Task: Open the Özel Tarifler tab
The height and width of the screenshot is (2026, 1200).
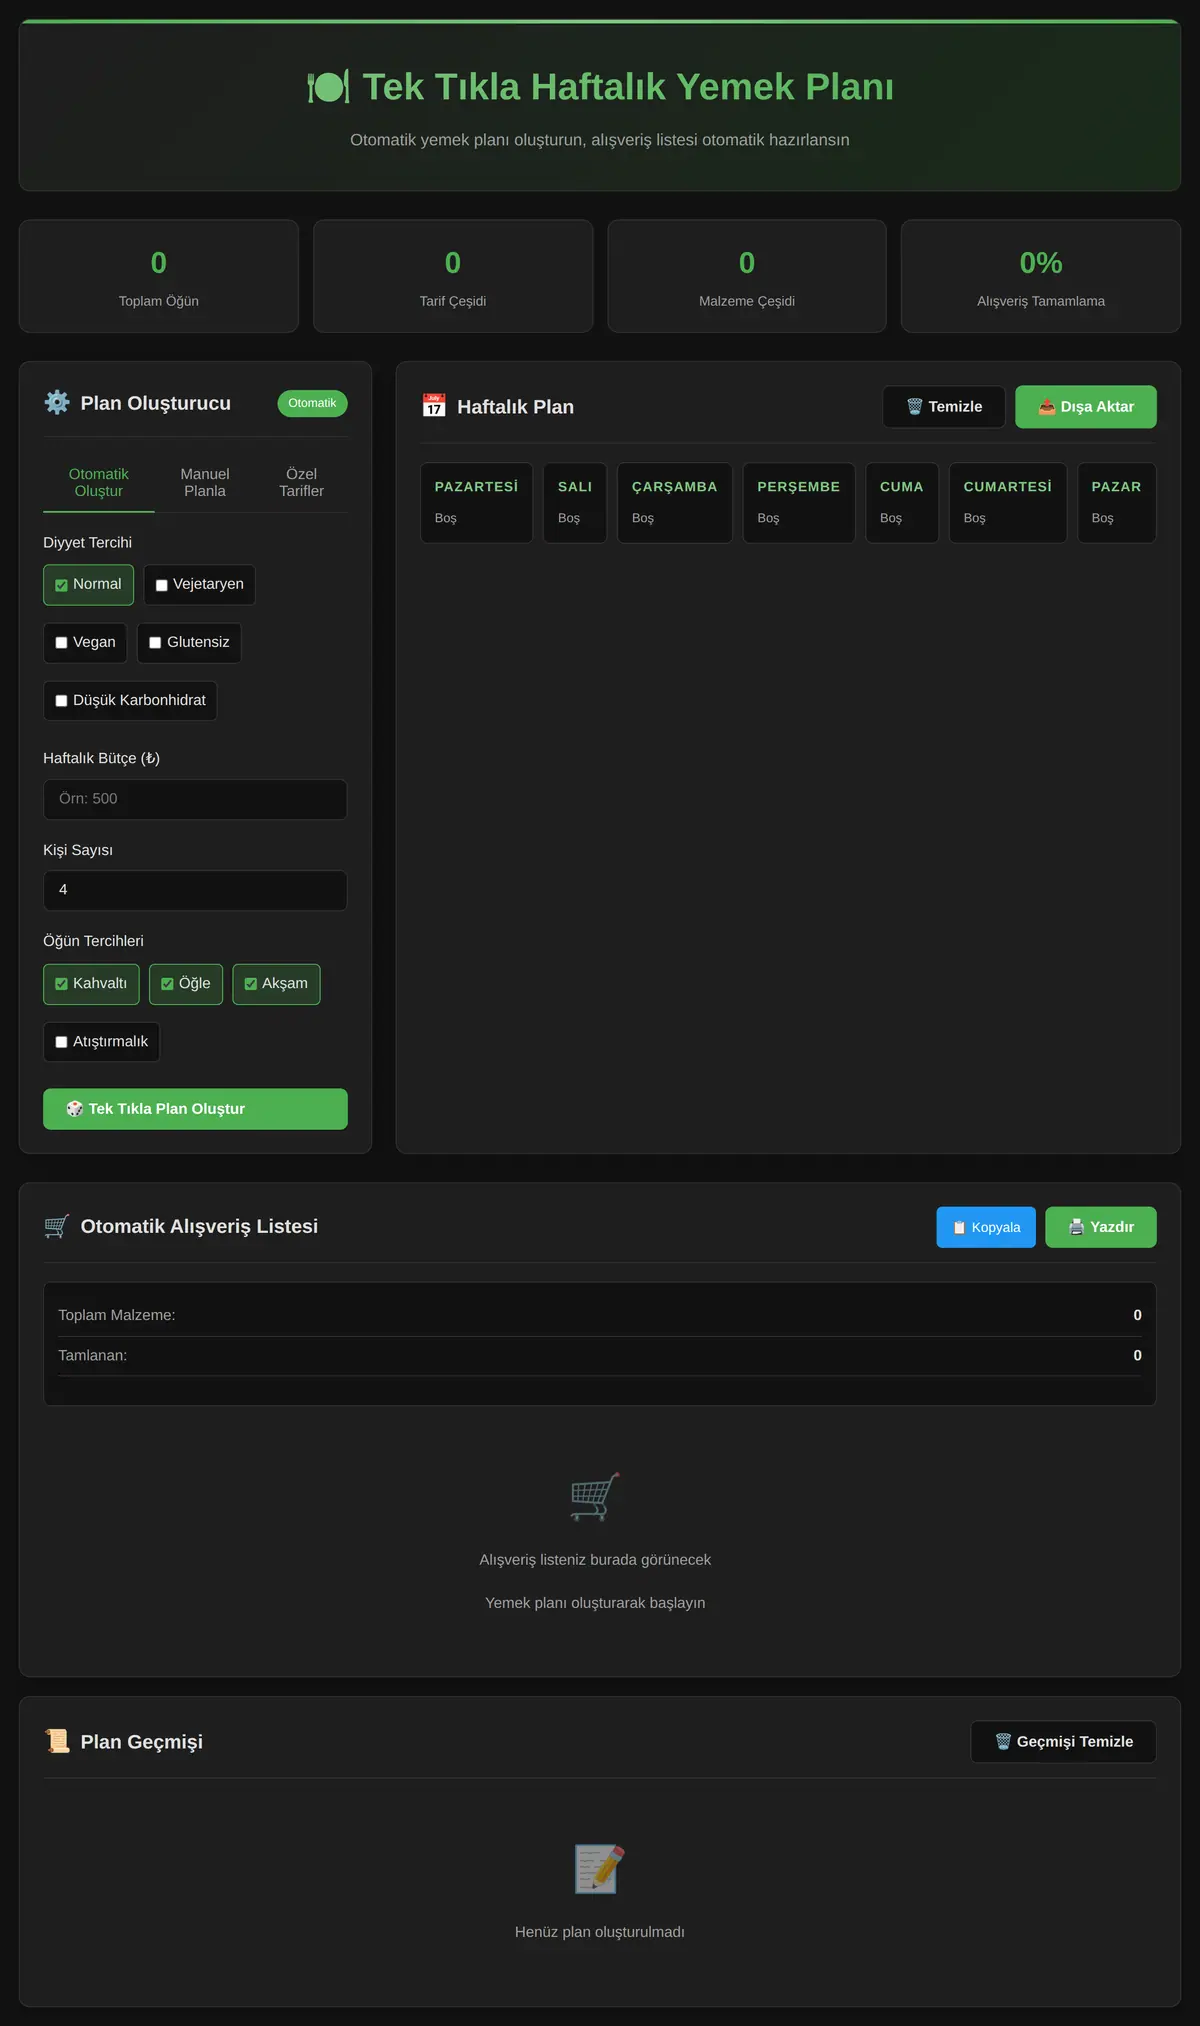Action: (x=301, y=482)
